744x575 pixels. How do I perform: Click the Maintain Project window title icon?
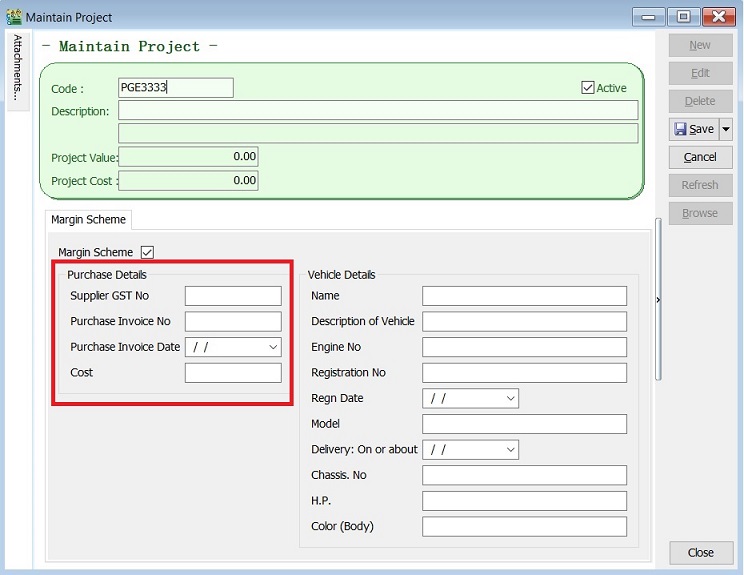coord(13,17)
